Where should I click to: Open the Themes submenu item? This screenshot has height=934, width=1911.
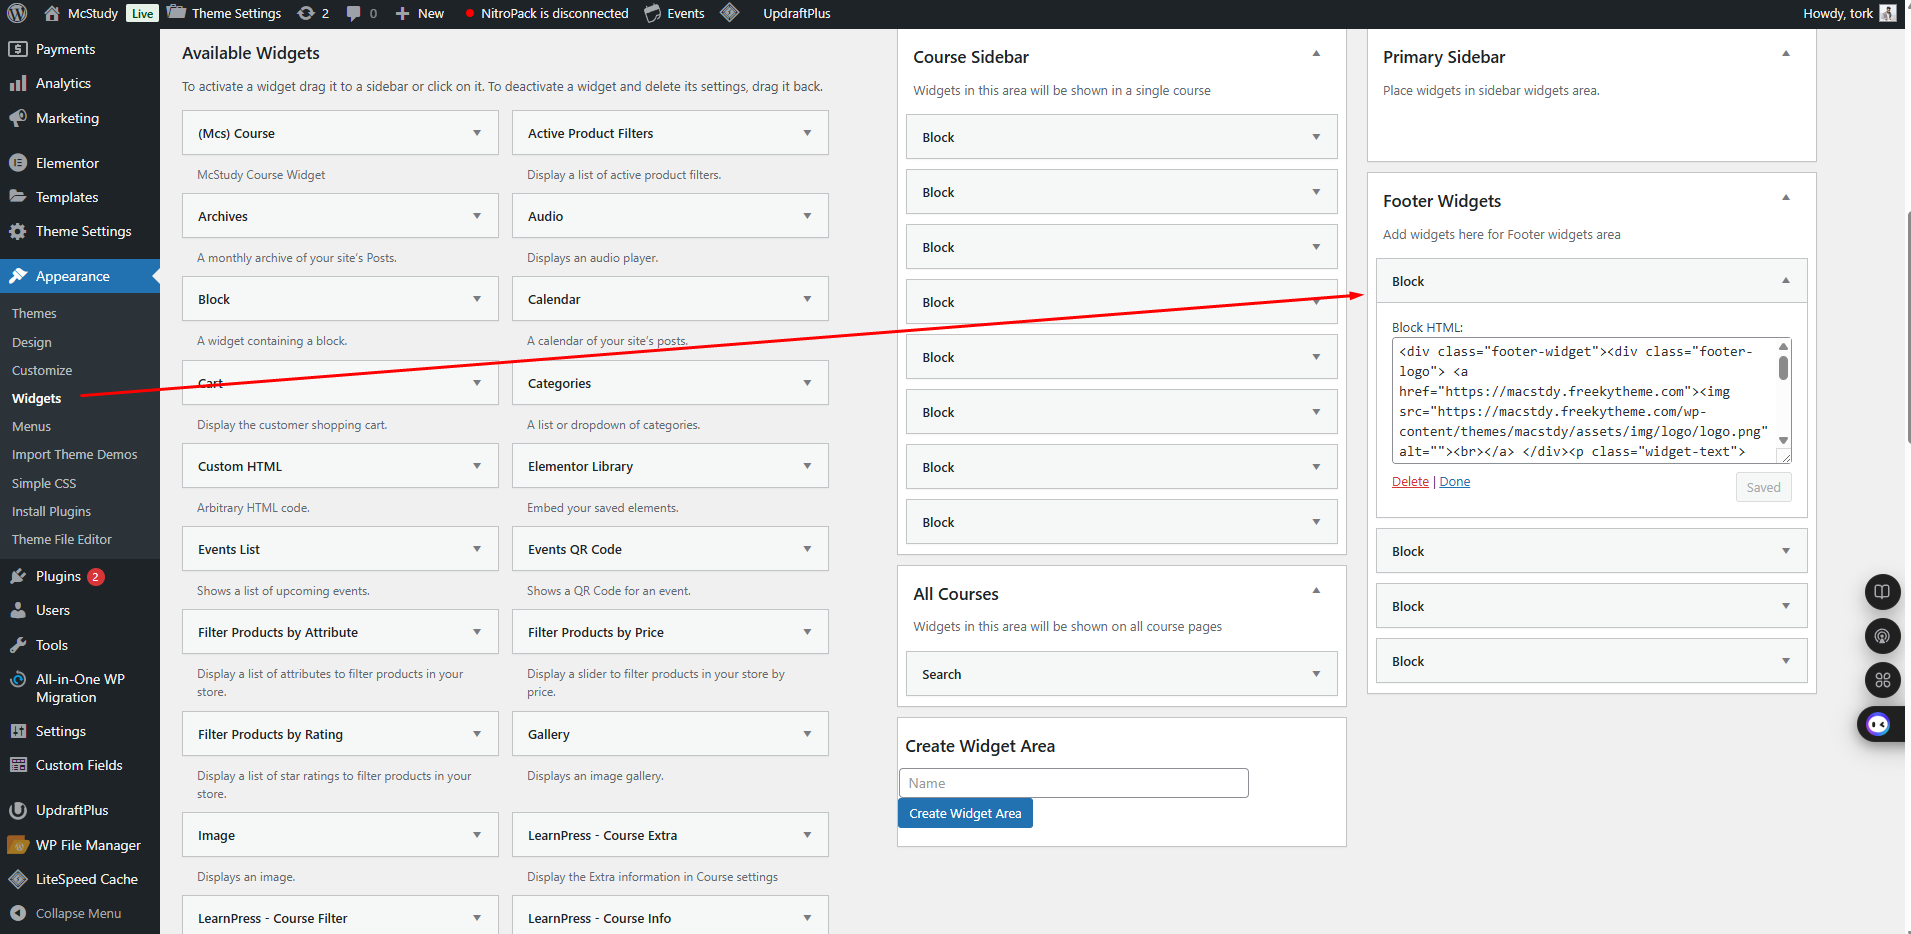(x=34, y=313)
